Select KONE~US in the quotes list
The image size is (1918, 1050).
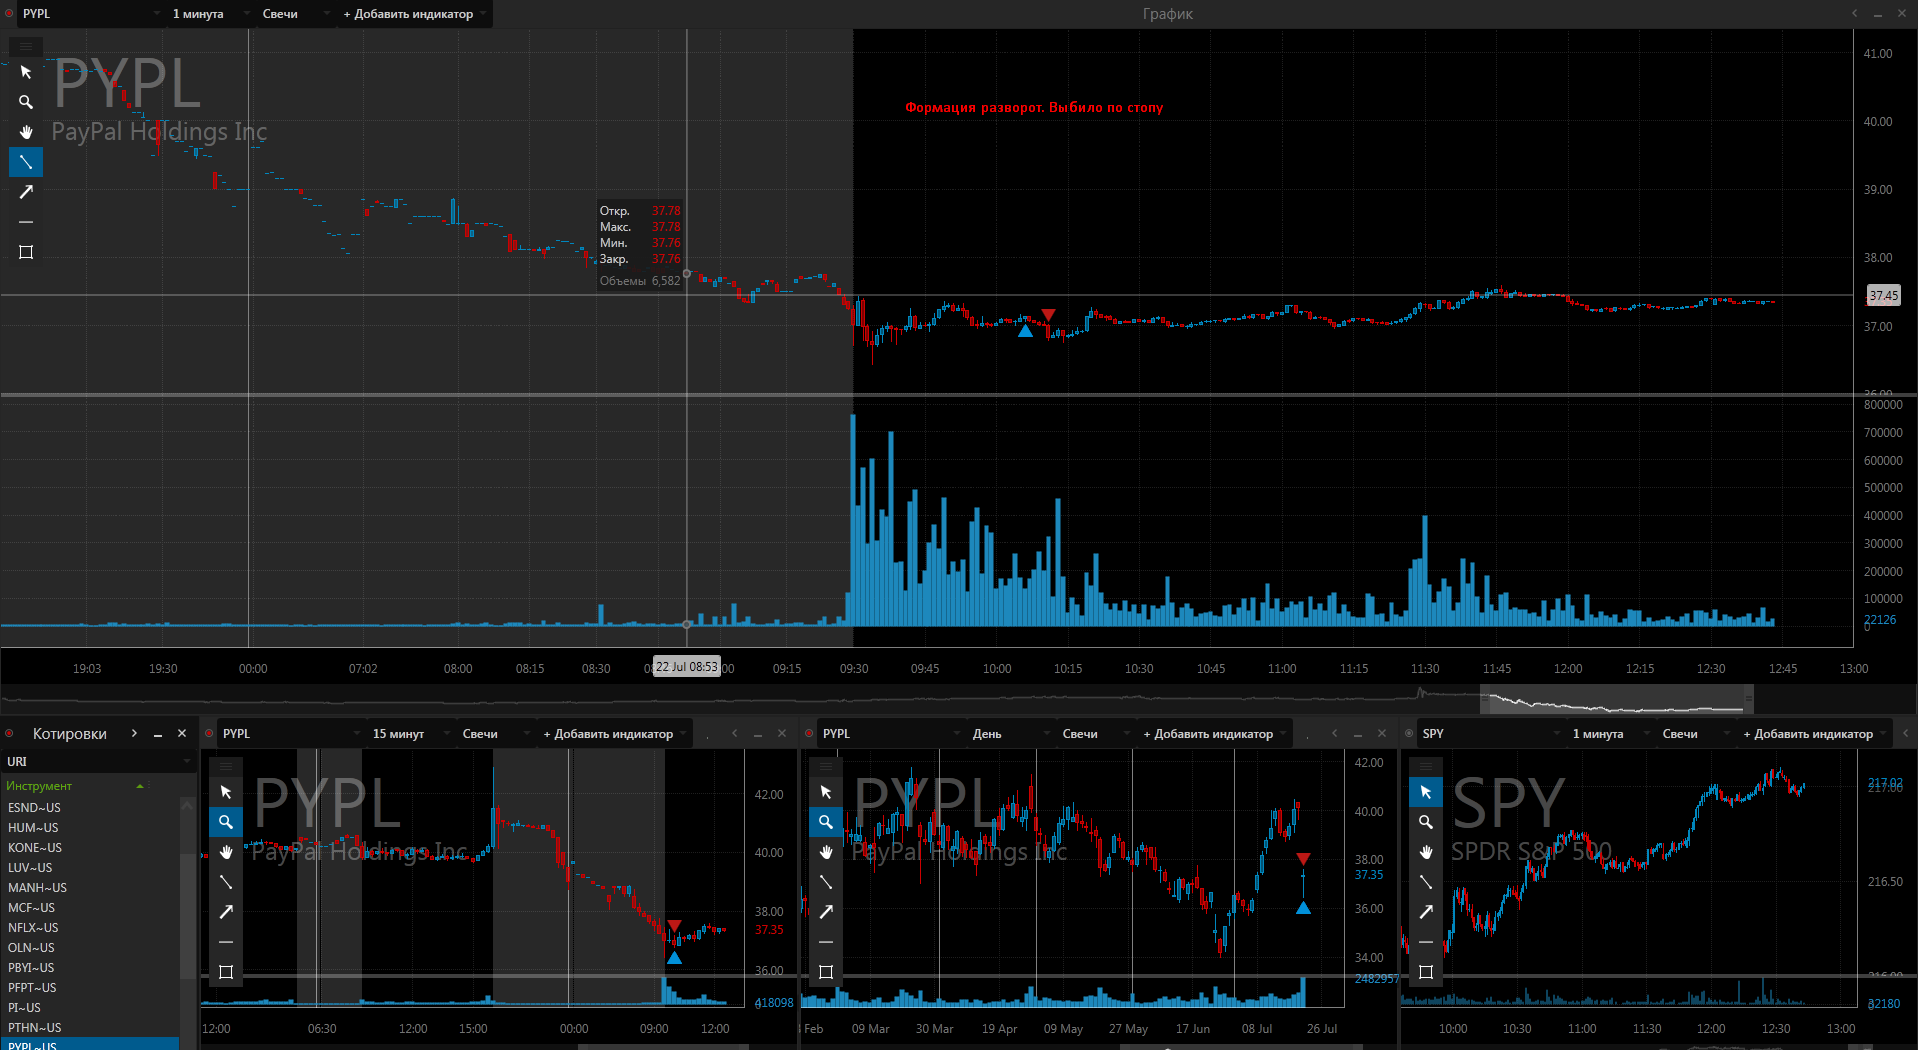click(x=90, y=848)
